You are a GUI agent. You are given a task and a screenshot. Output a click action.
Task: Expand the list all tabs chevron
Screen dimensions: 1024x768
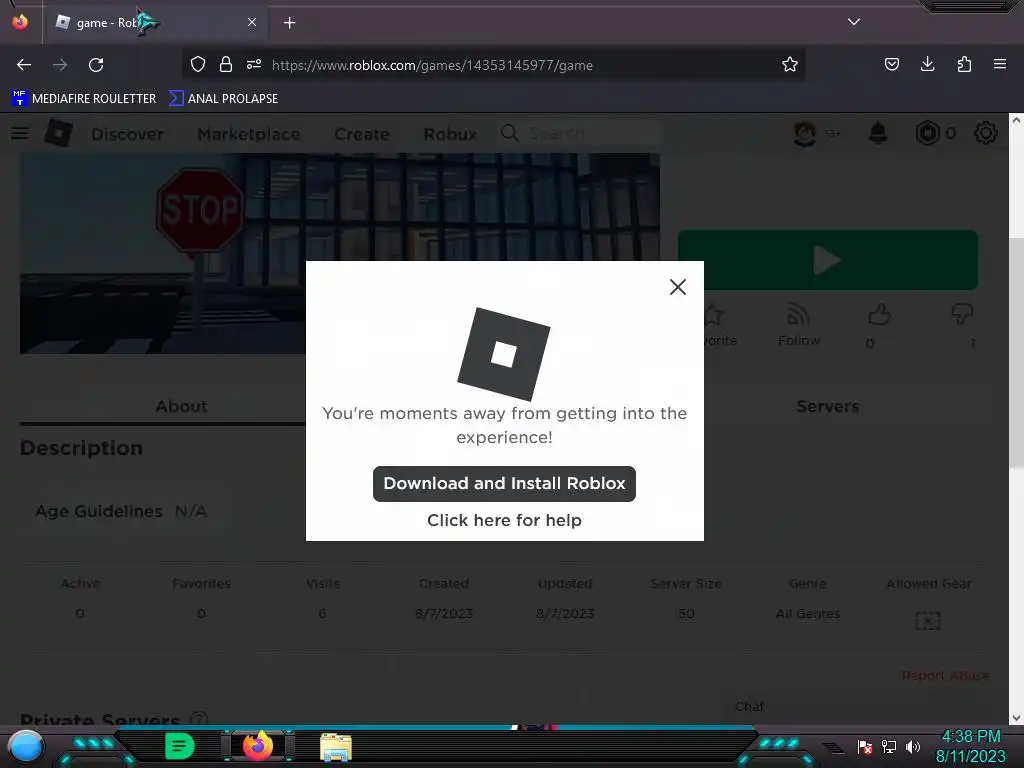click(x=854, y=22)
